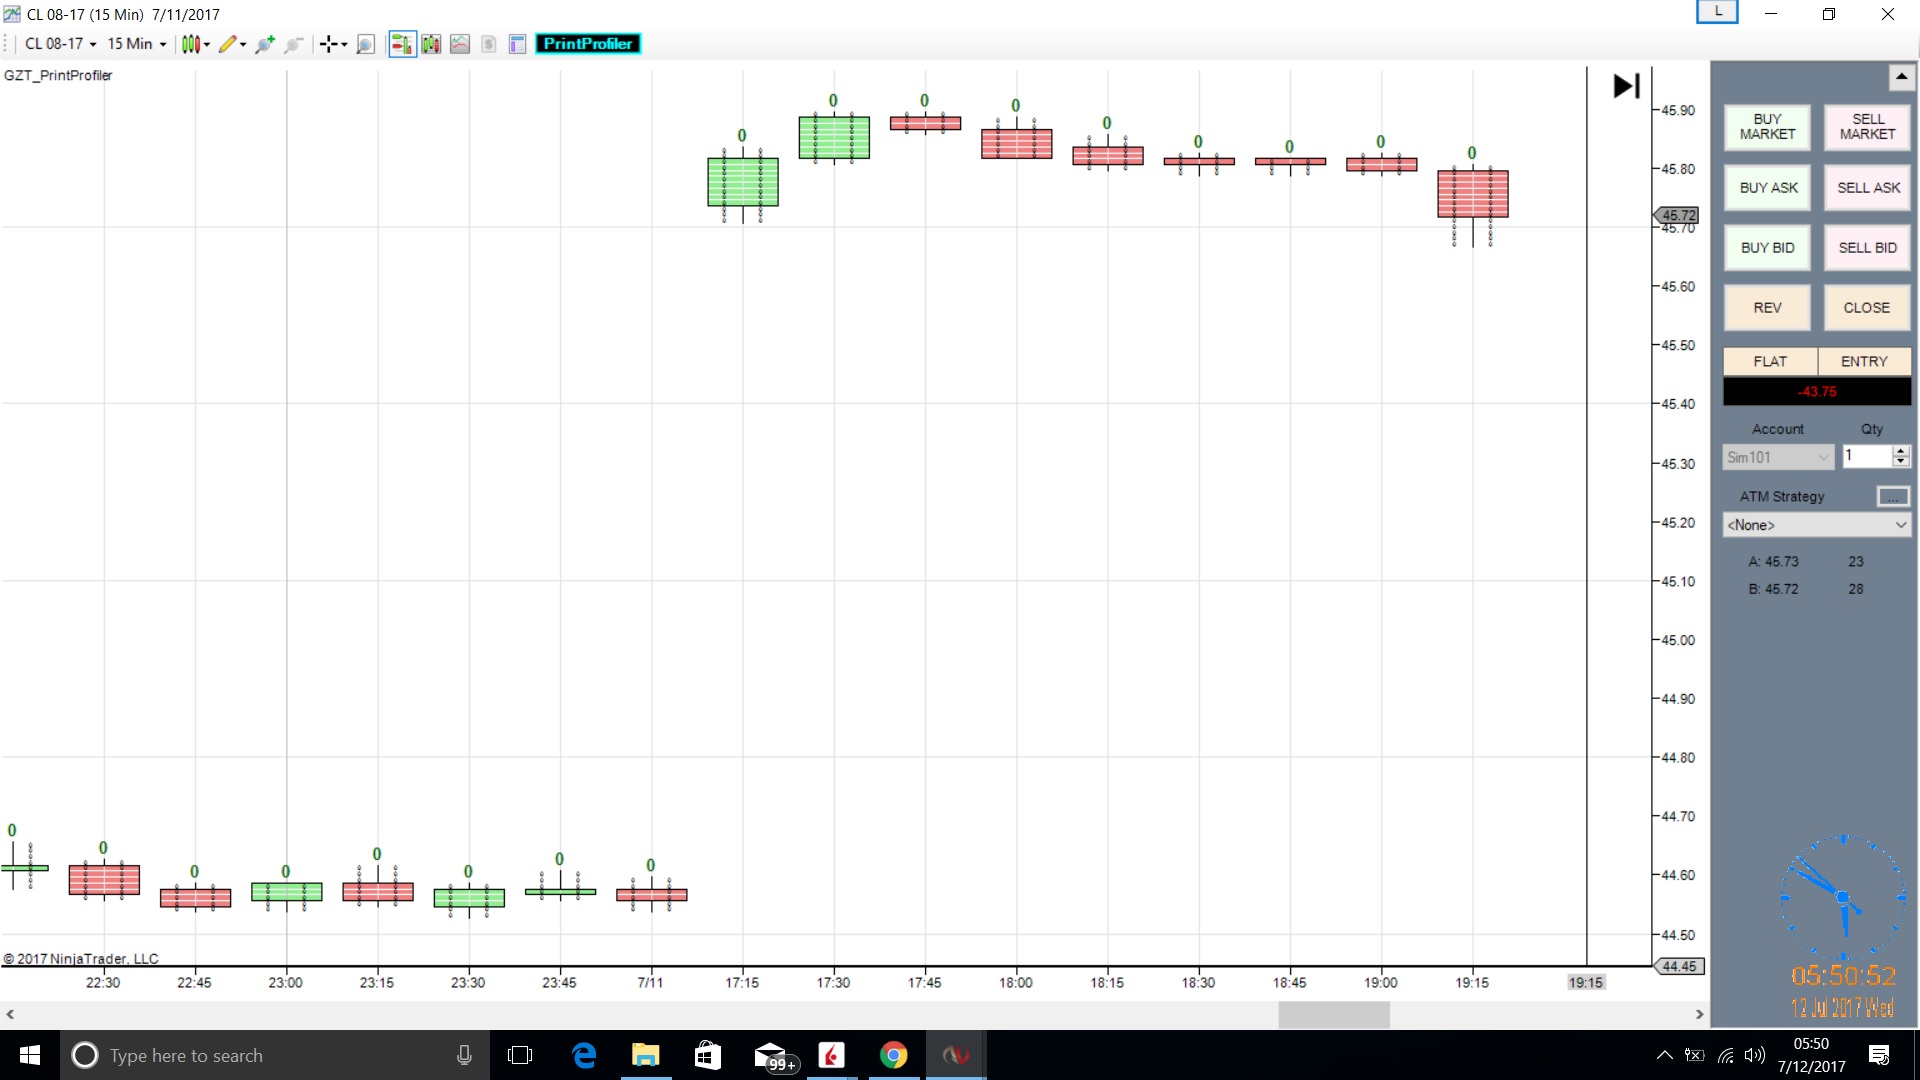This screenshot has height=1080, width=1920.
Task: Toggle the Chart Trader panel icon
Action: tap(401, 44)
